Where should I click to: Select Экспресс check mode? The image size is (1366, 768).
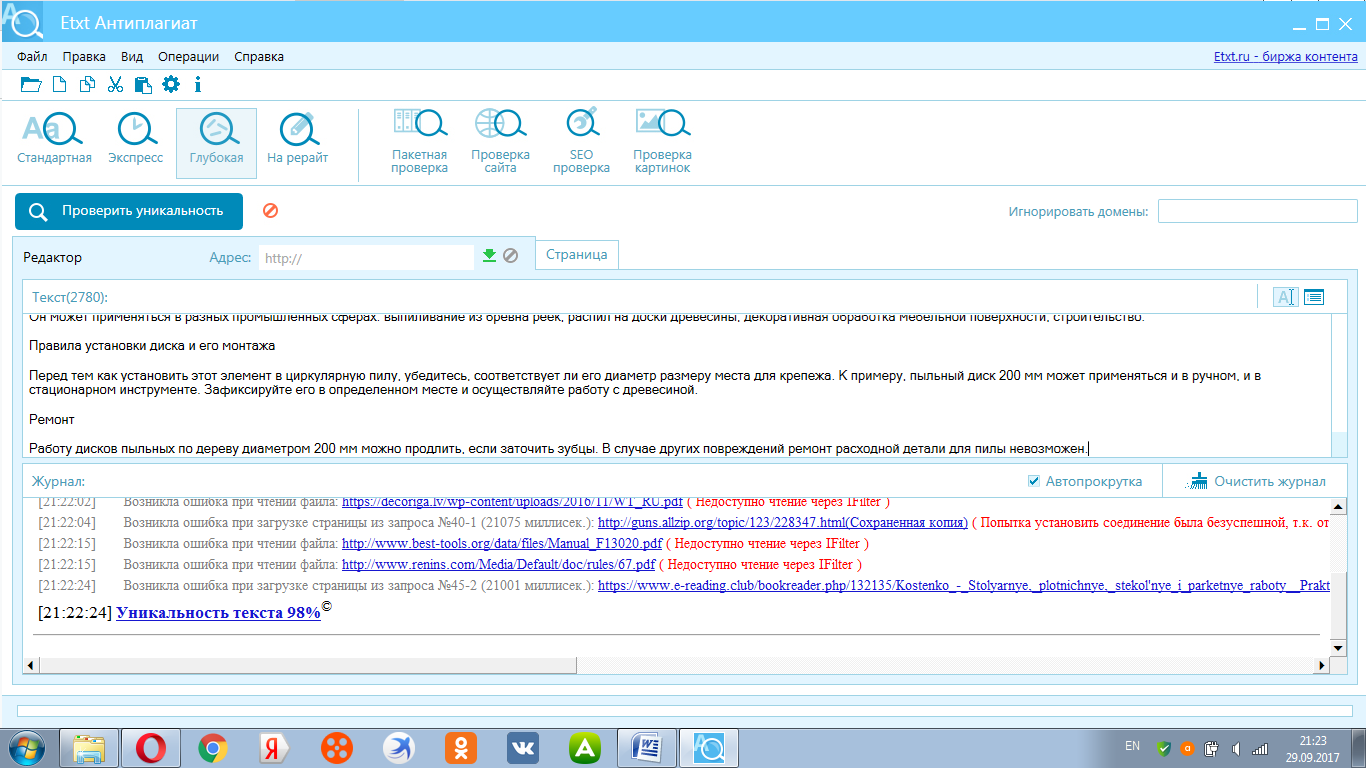click(136, 139)
